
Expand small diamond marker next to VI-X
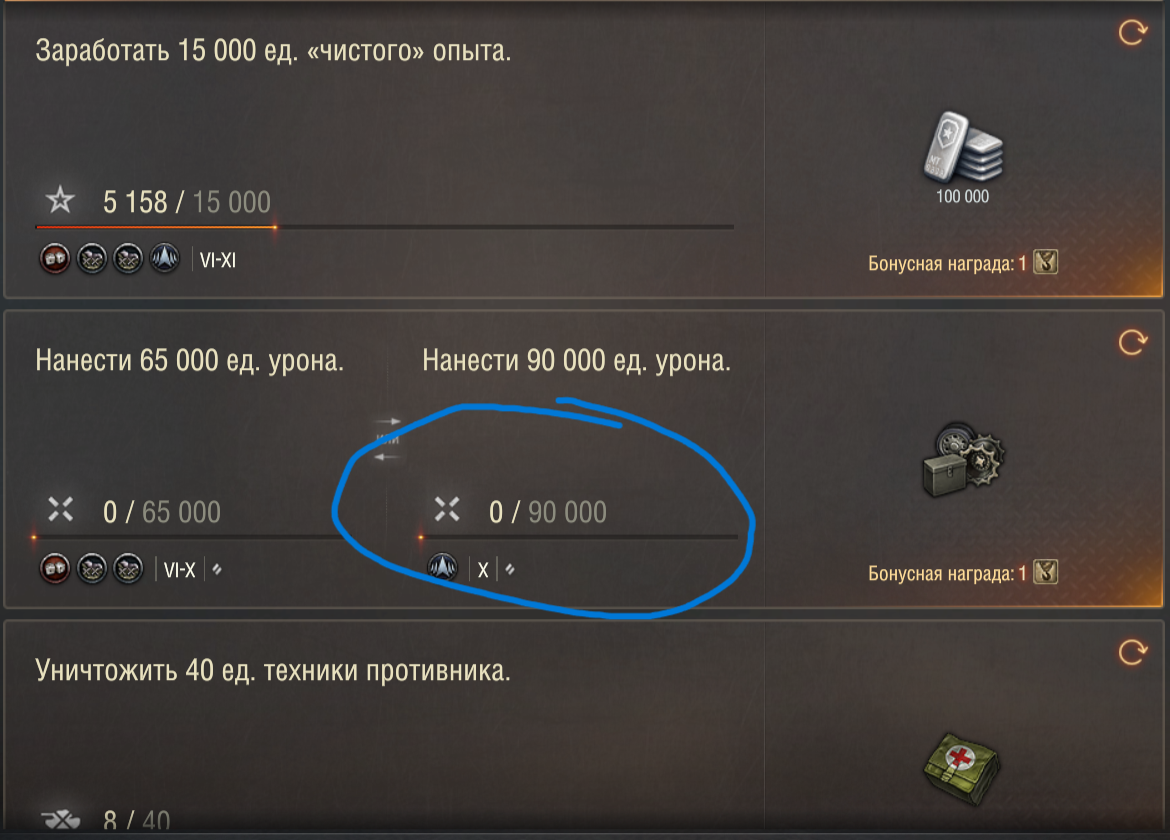tap(216, 569)
